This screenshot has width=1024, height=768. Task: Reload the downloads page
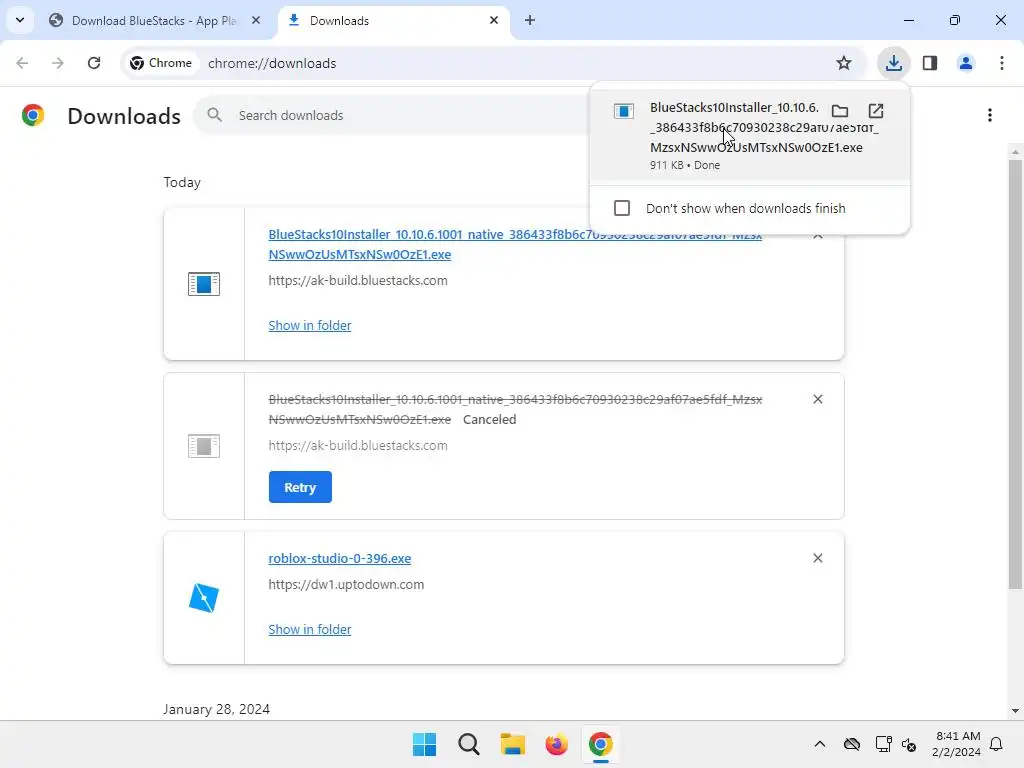tap(94, 63)
